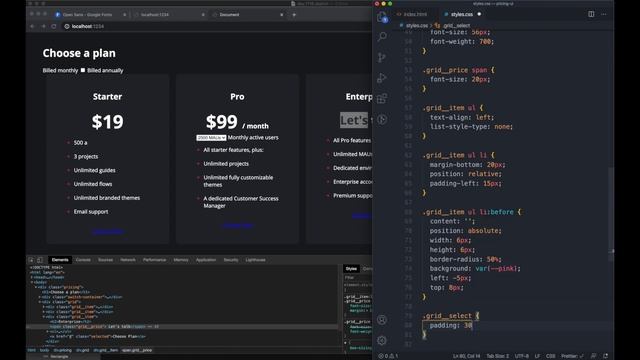Switch to the DevTools Console tab
Screen dimensions: 640x360
[x=83, y=260]
